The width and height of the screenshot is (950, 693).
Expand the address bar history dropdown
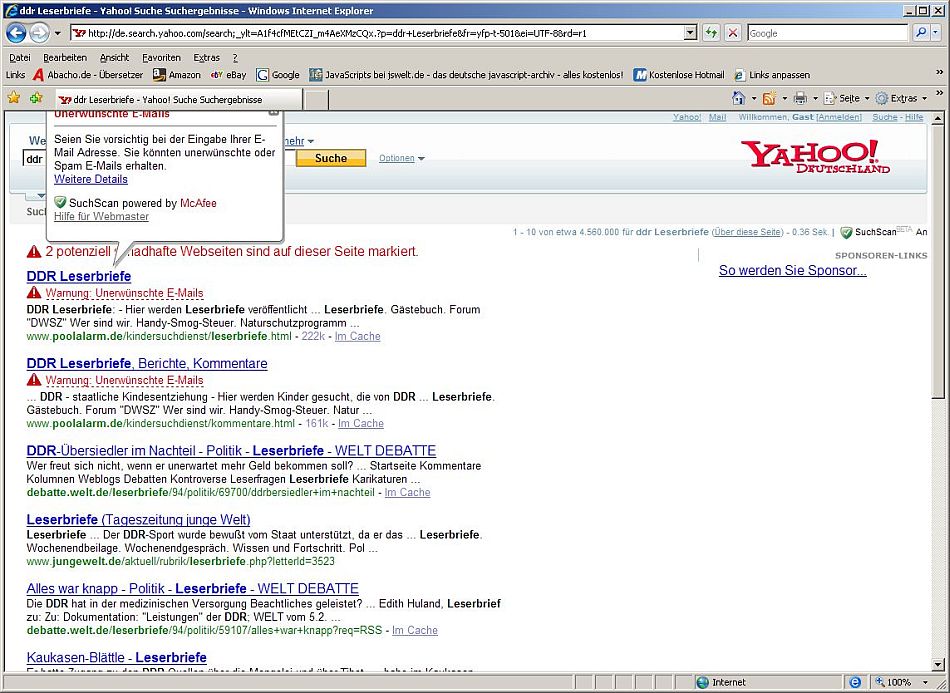[691, 33]
